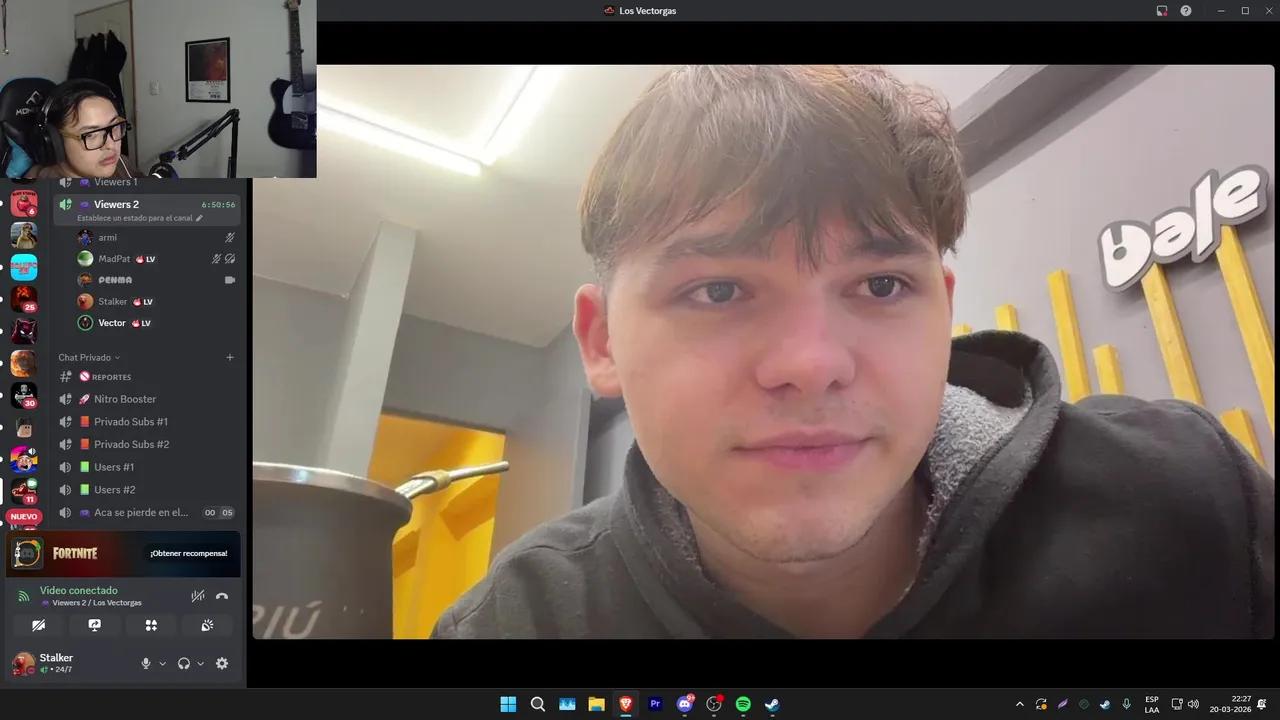
Task: Open the tray volume icon
Action: [x=1193, y=704]
